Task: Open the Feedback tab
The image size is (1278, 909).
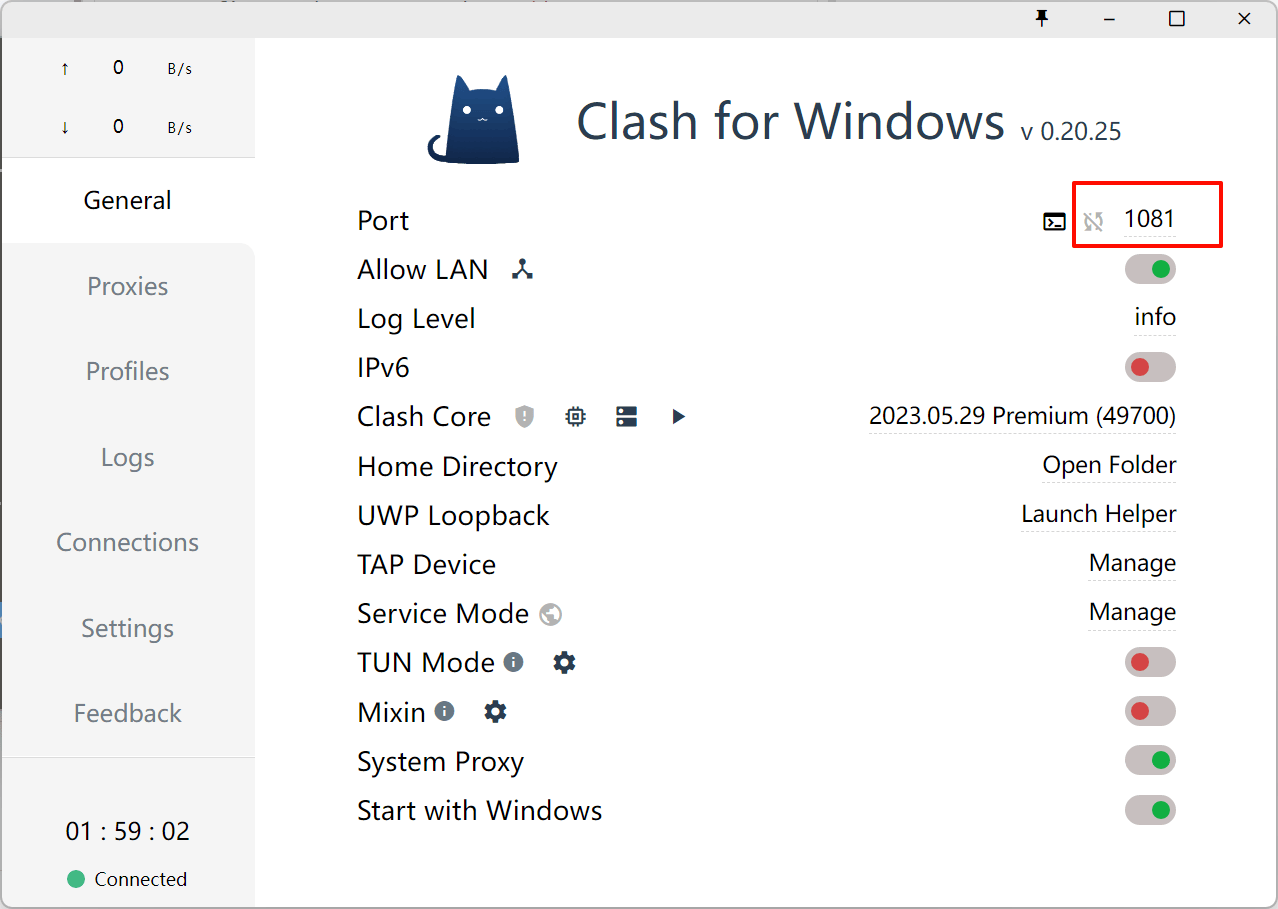Action: (128, 713)
